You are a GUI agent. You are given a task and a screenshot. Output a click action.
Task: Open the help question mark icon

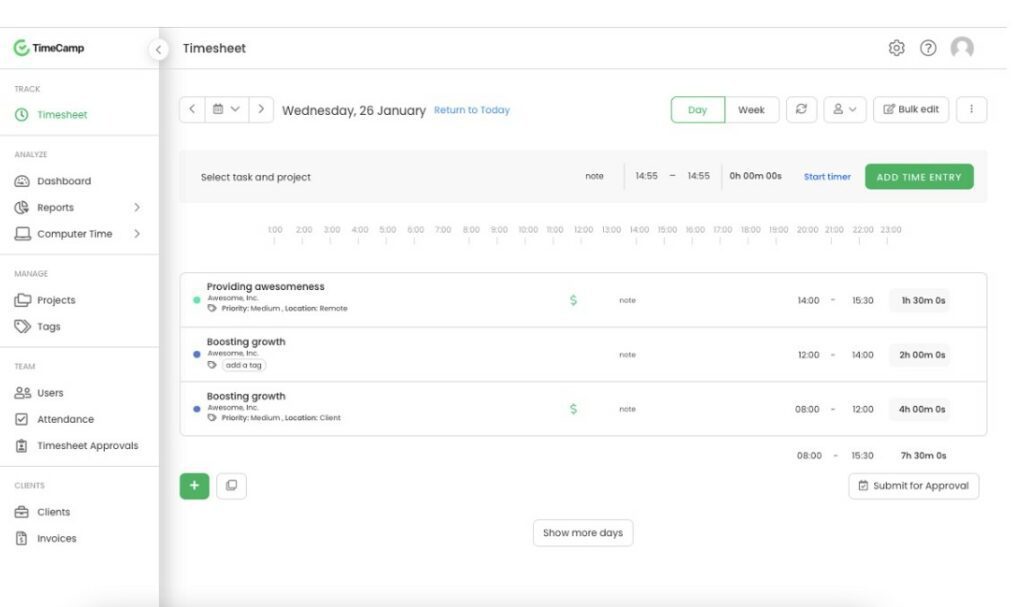(928, 48)
